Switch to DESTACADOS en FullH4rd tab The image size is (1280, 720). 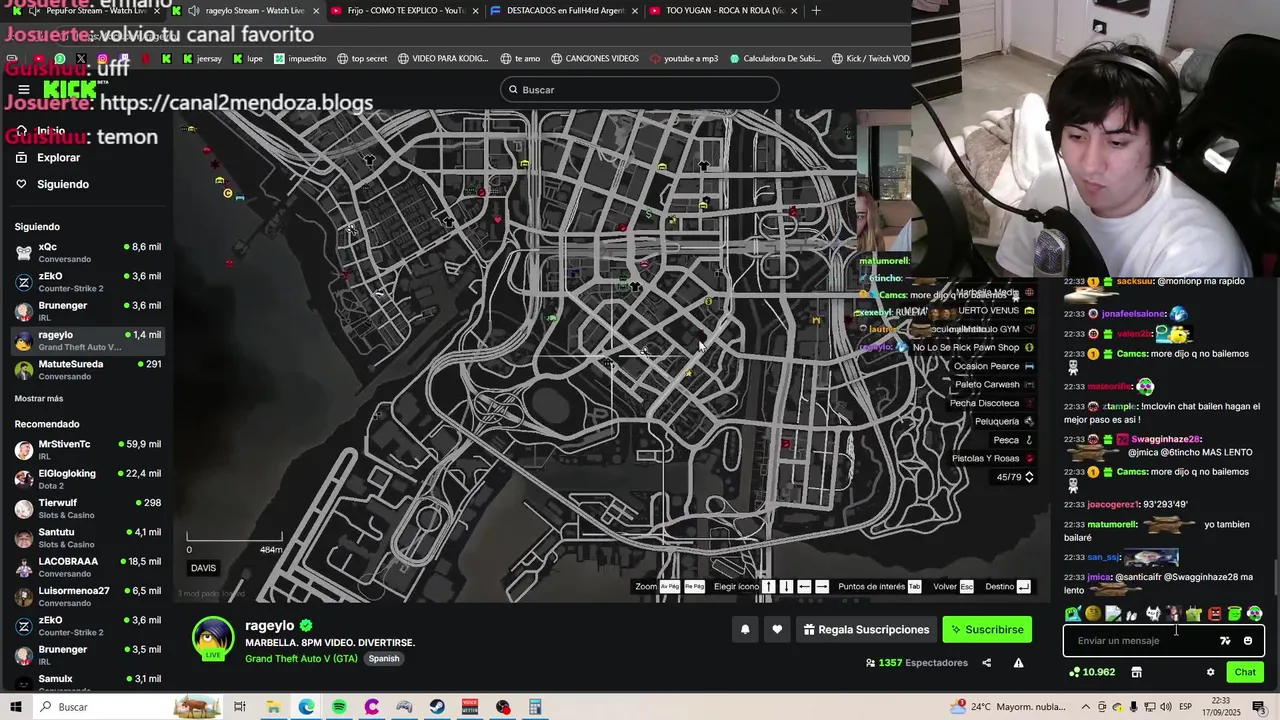point(565,10)
